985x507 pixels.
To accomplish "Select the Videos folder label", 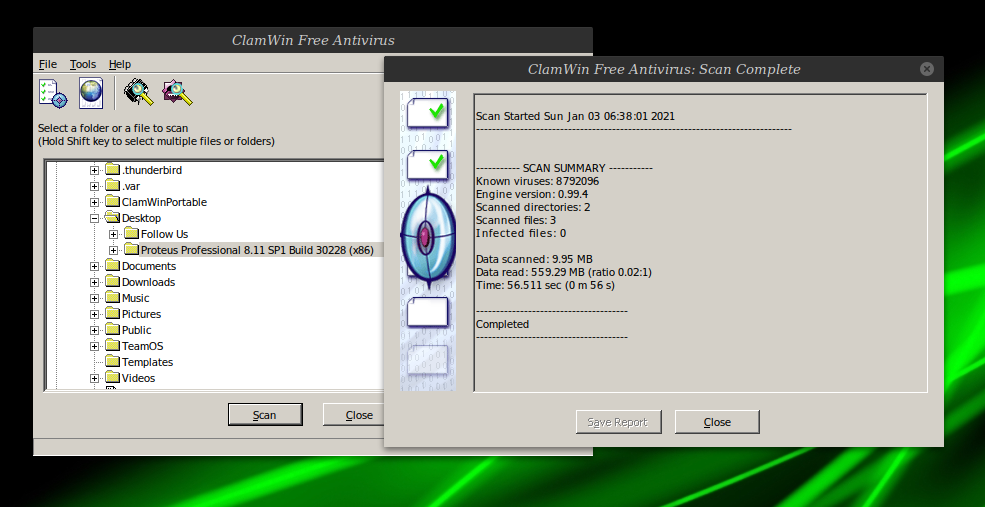I will pos(138,378).
